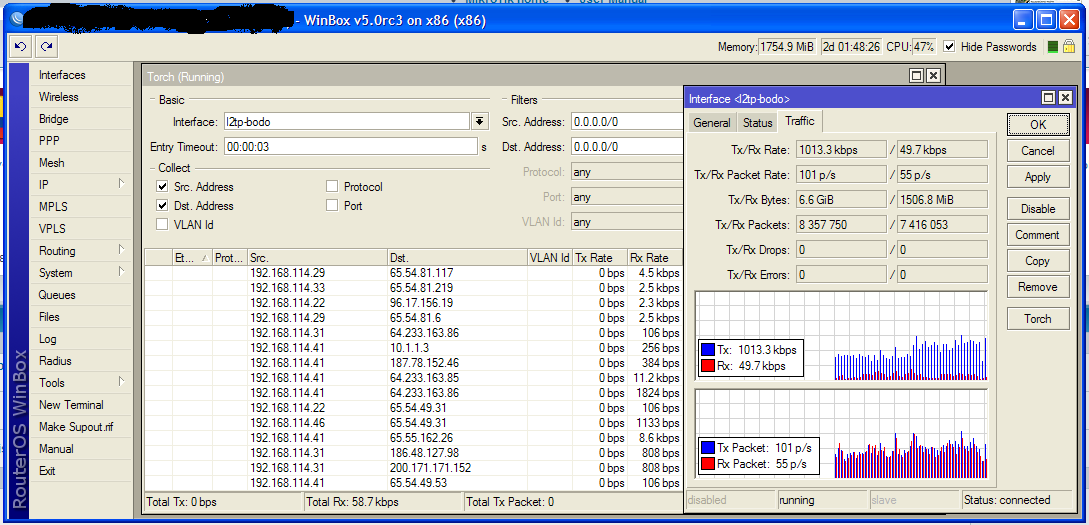The image size is (1089, 525).
Task: Click the Disable button
Action: pyautogui.click(x=1038, y=208)
